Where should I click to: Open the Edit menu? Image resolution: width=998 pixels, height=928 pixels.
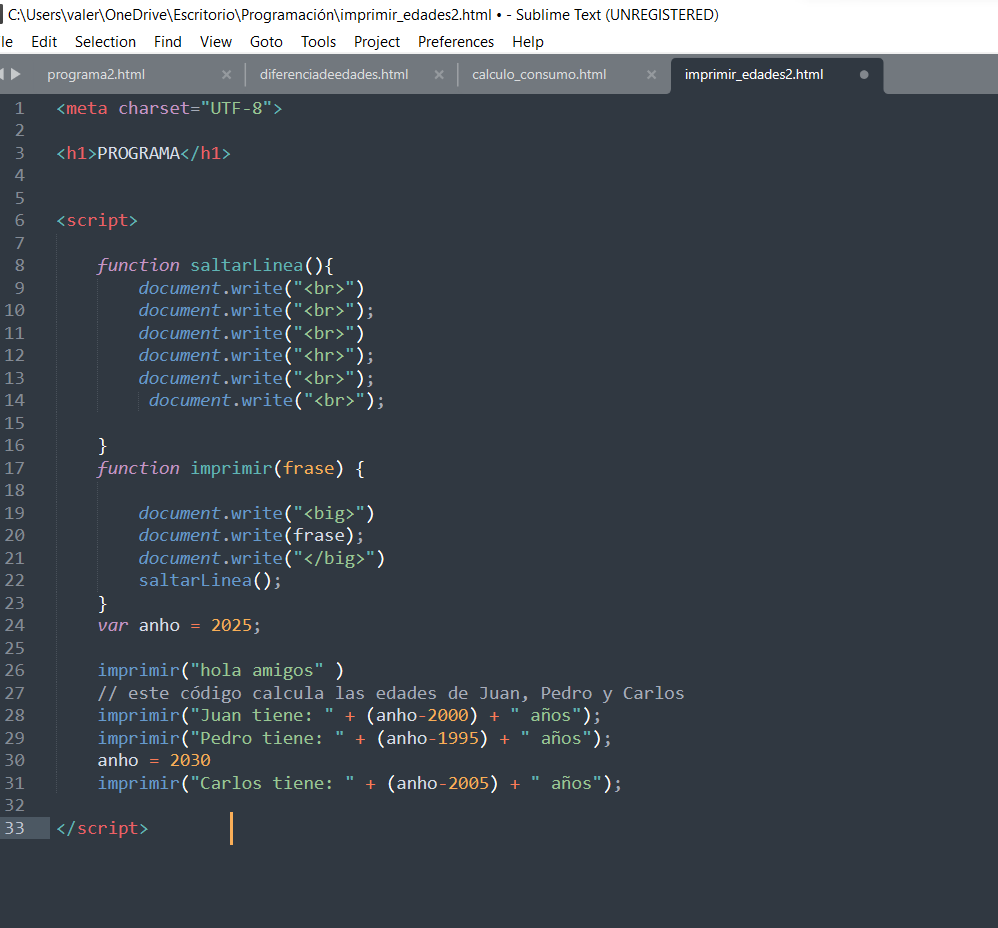[44, 42]
